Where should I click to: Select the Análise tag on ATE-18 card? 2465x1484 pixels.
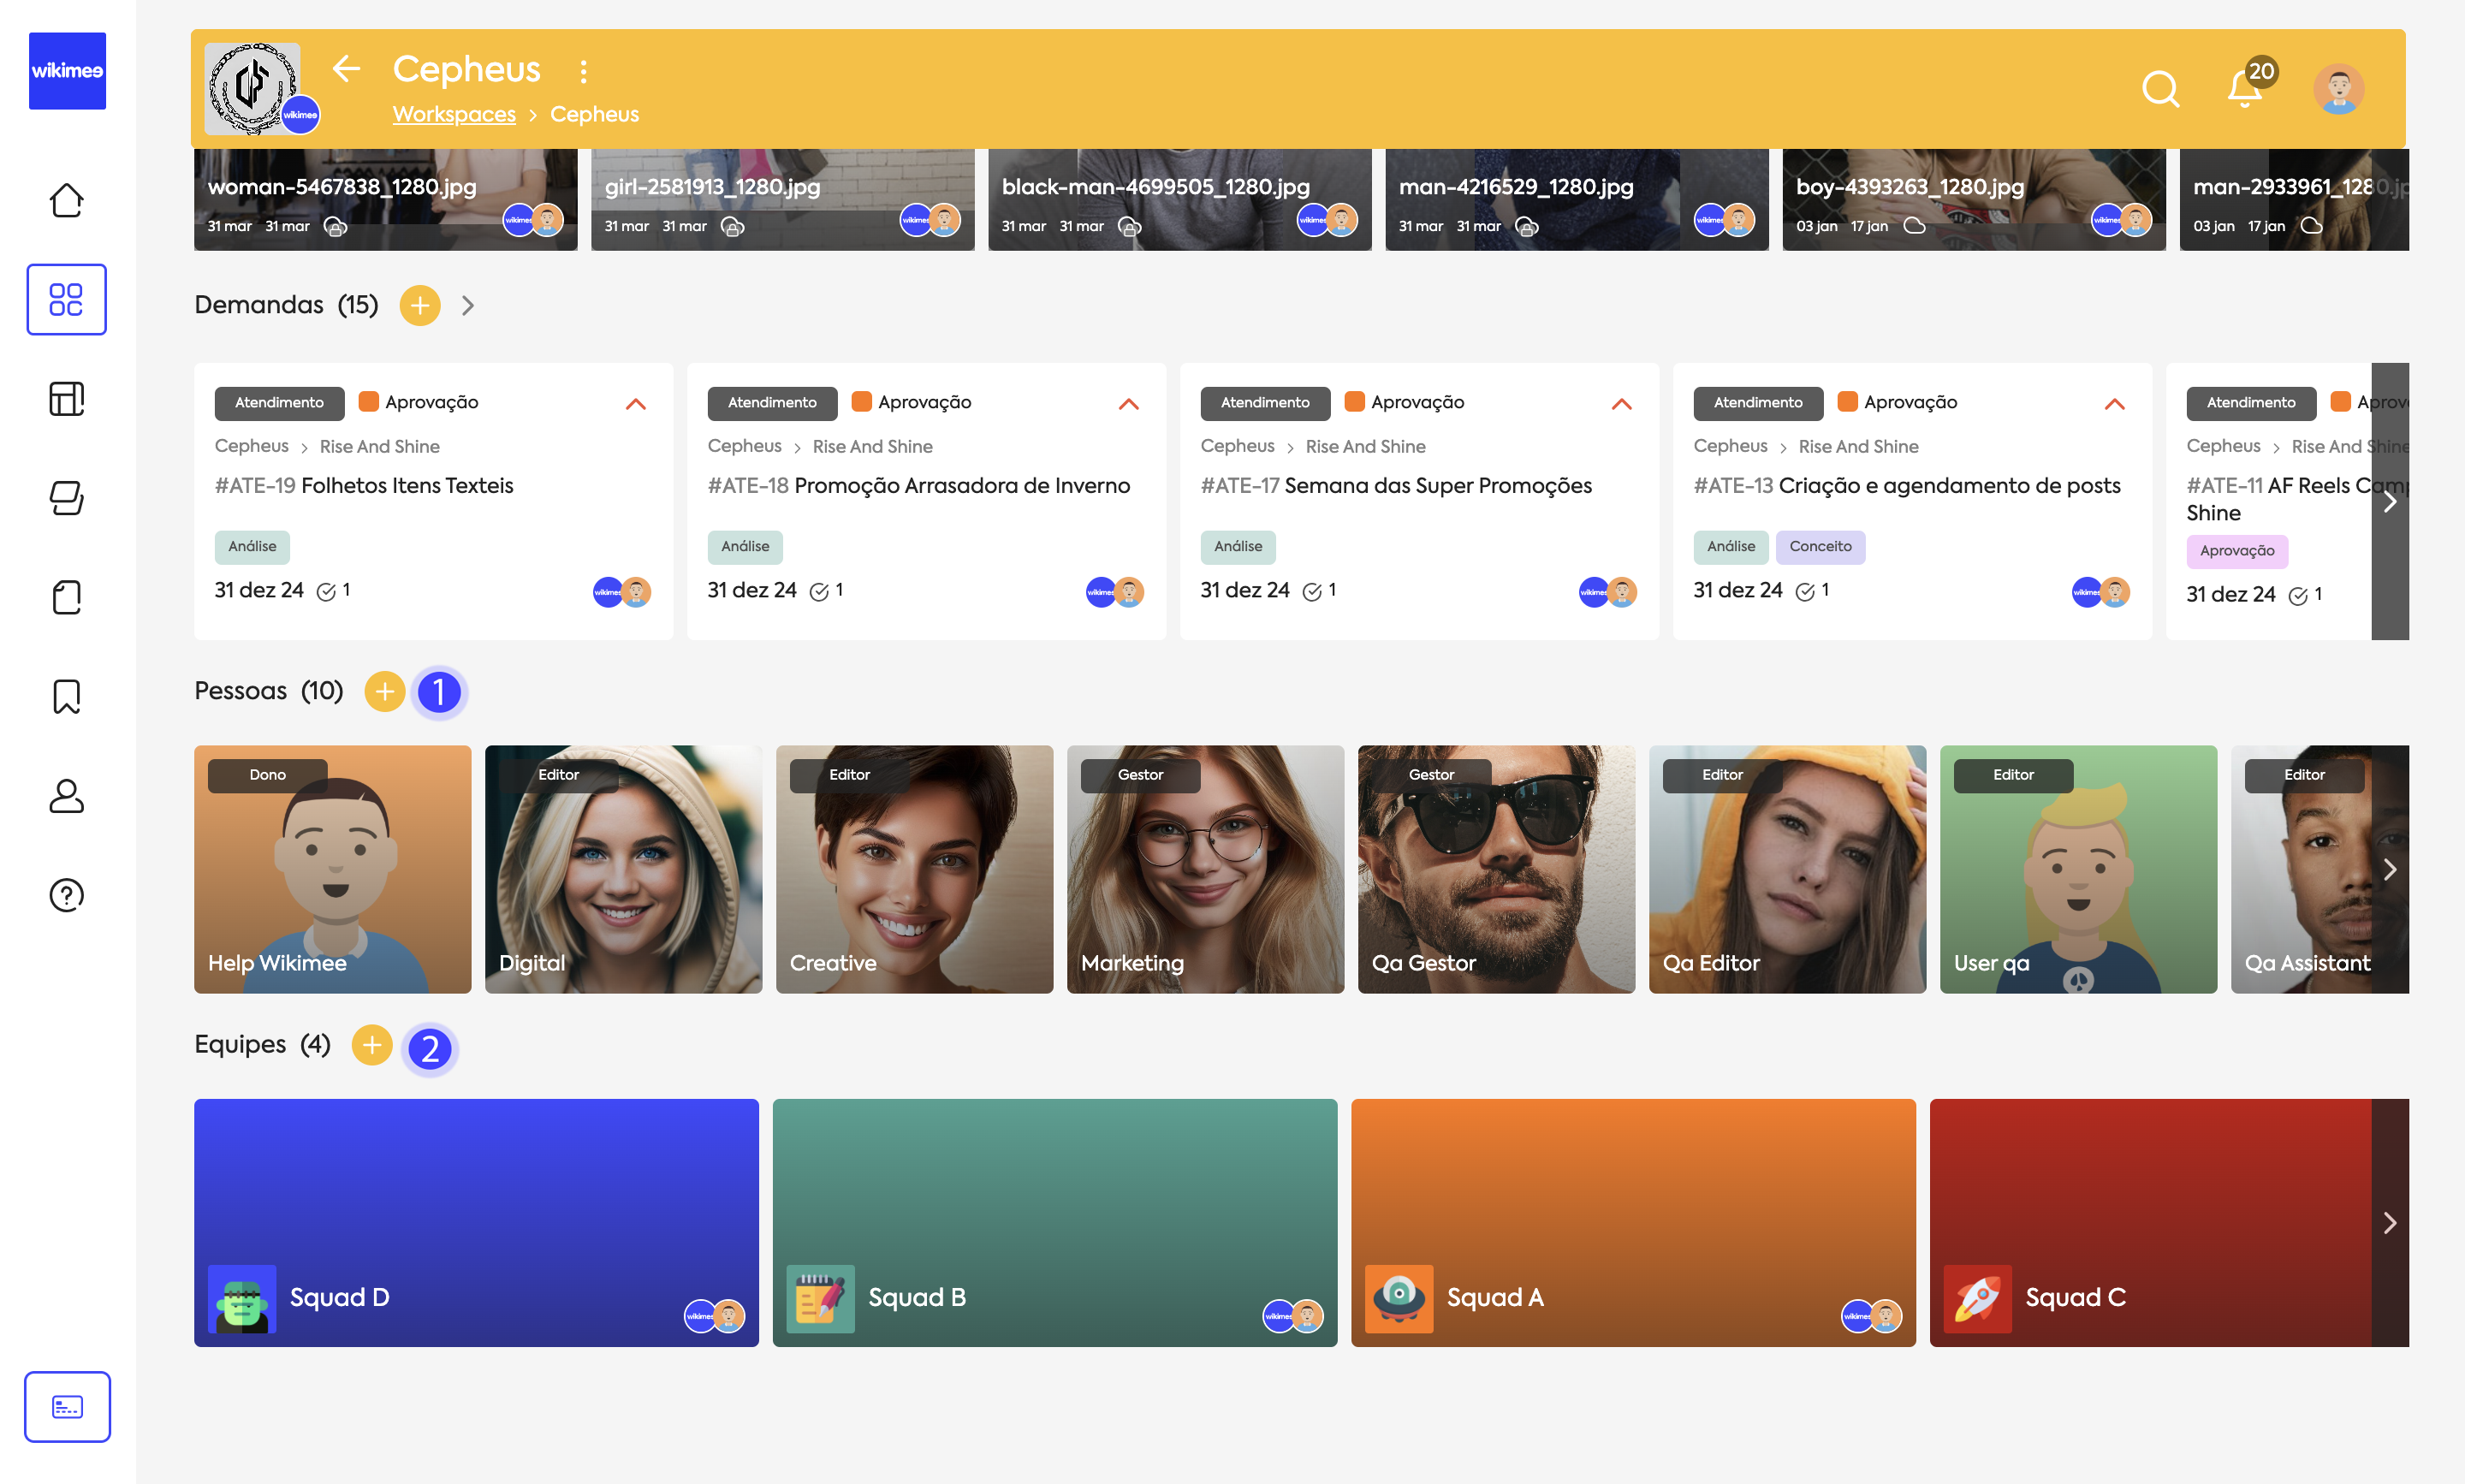[744, 546]
